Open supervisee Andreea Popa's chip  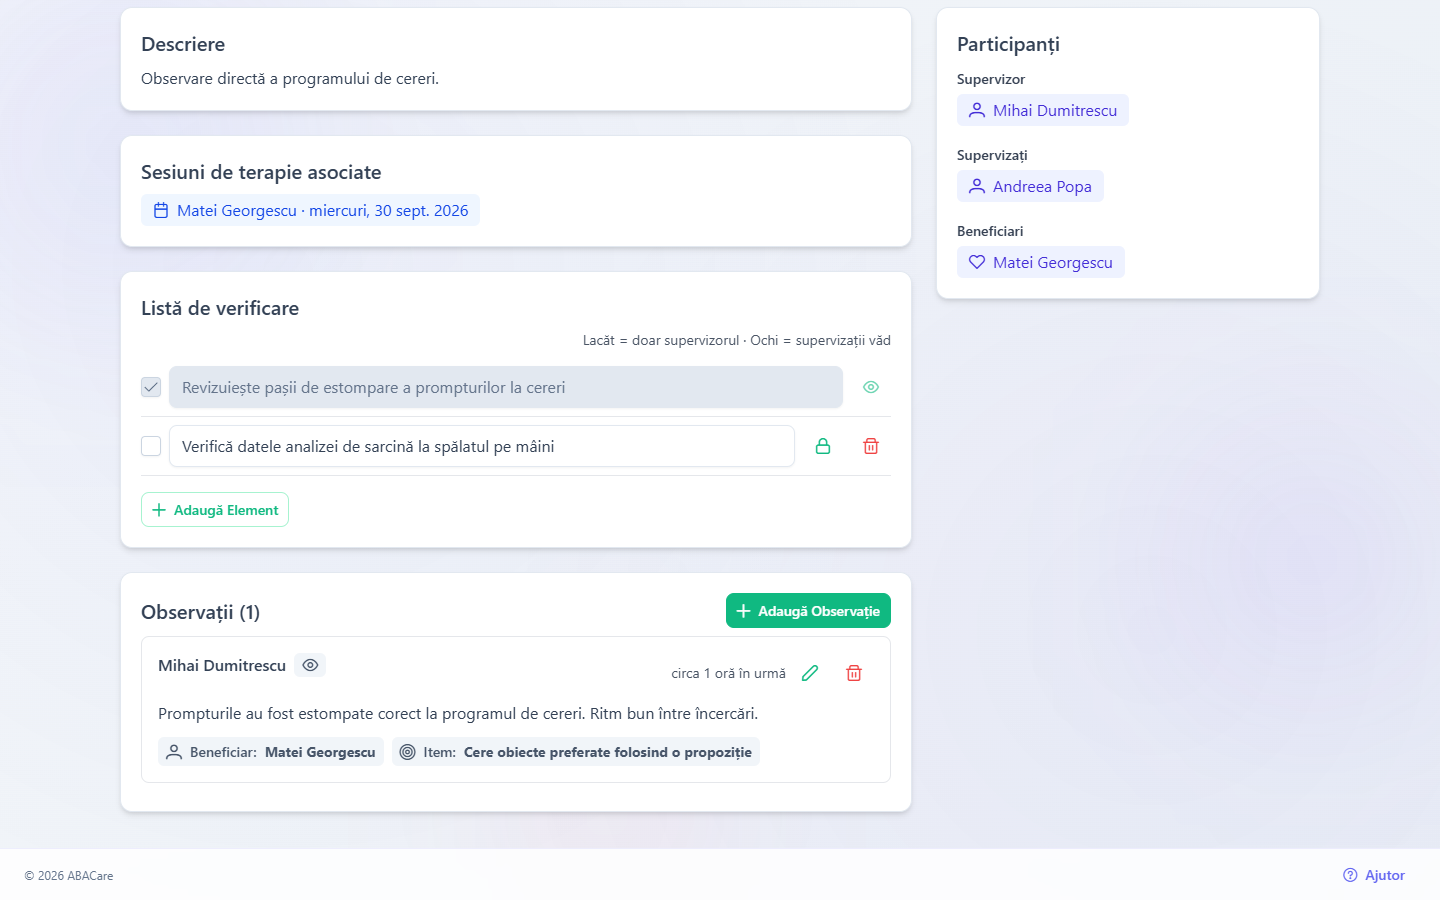pos(1030,186)
